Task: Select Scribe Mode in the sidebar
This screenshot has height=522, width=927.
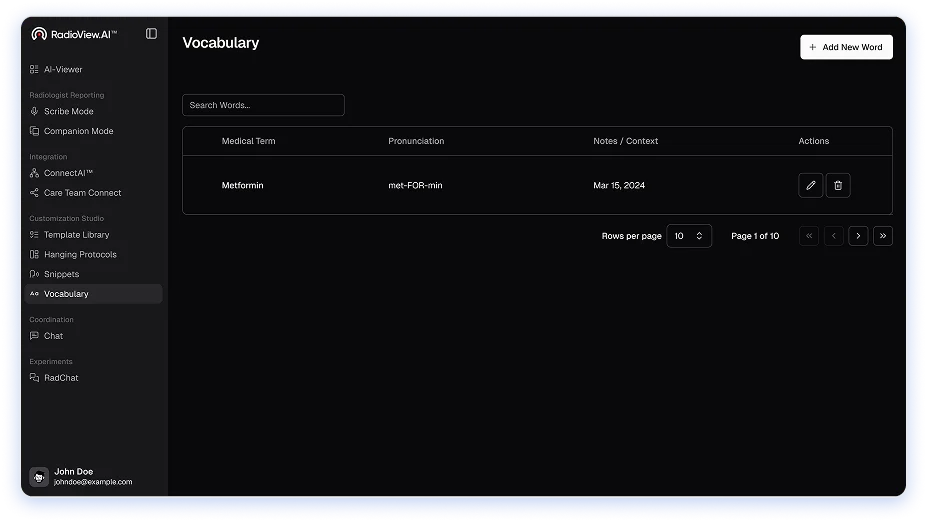Action: pyautogui.click(x=68, y=111)
